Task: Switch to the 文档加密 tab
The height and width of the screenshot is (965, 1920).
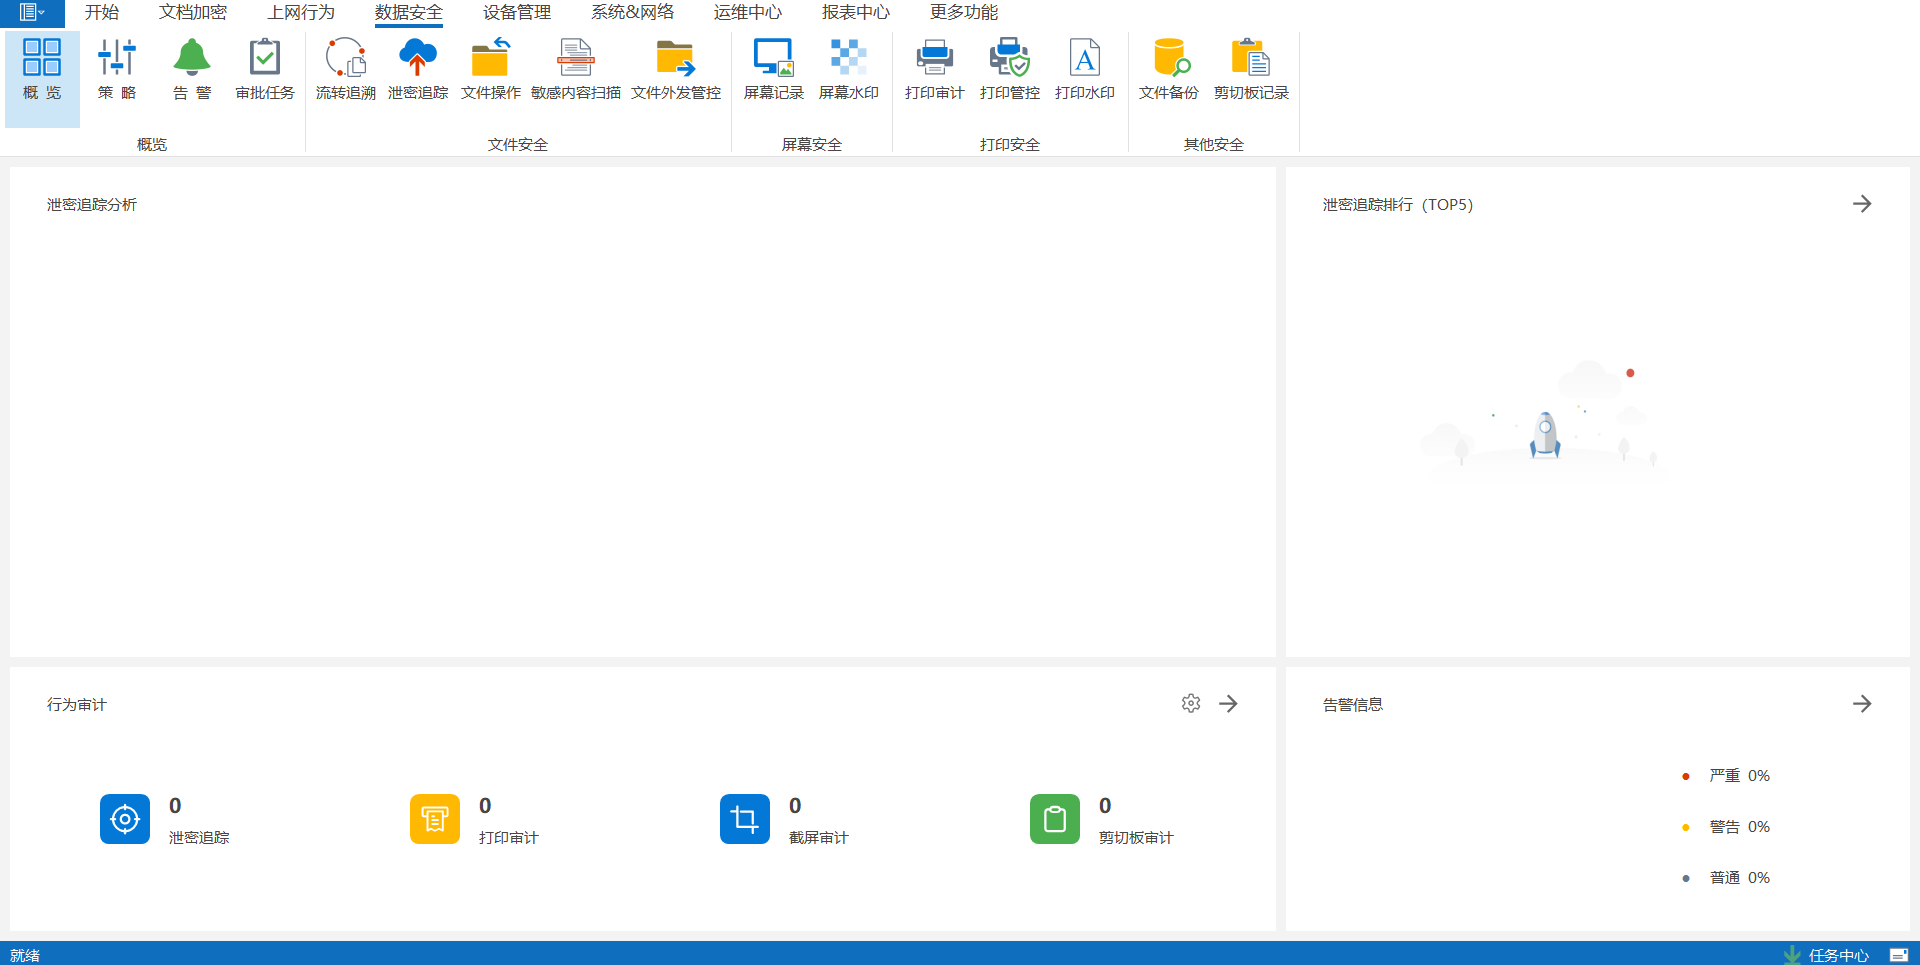Action: click(x=192, y=13)
